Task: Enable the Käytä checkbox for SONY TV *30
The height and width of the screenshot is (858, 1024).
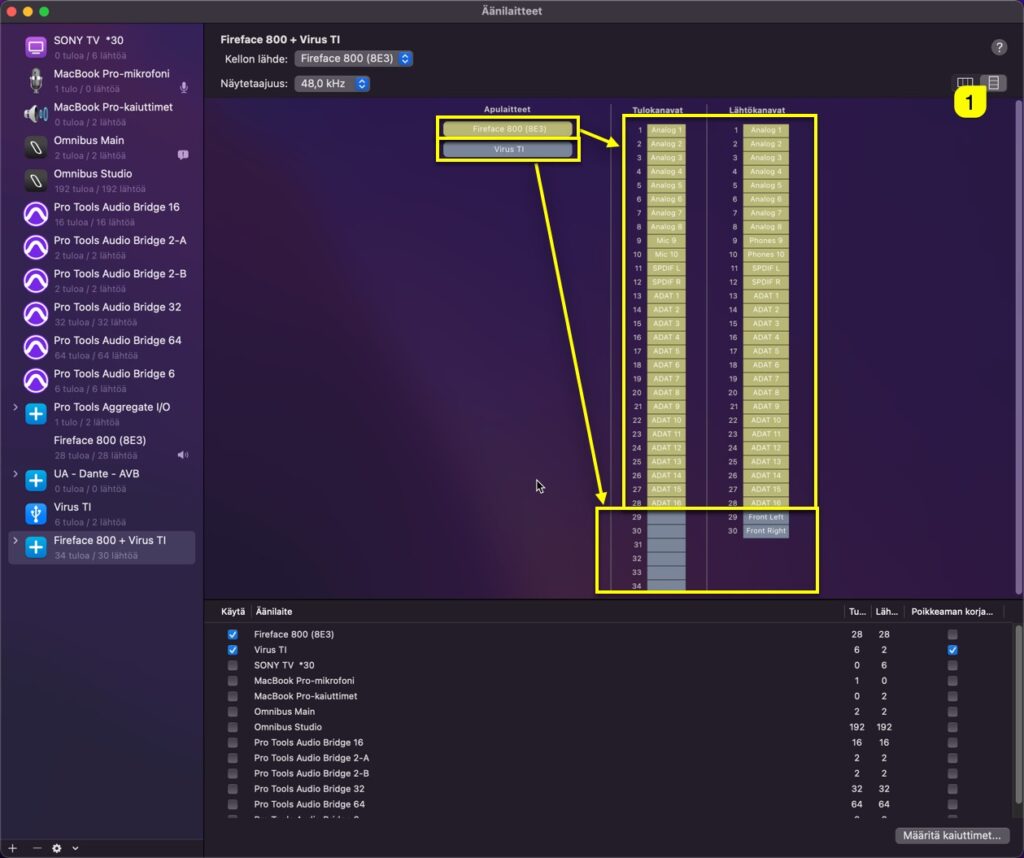Action: (x=234, y=665)
